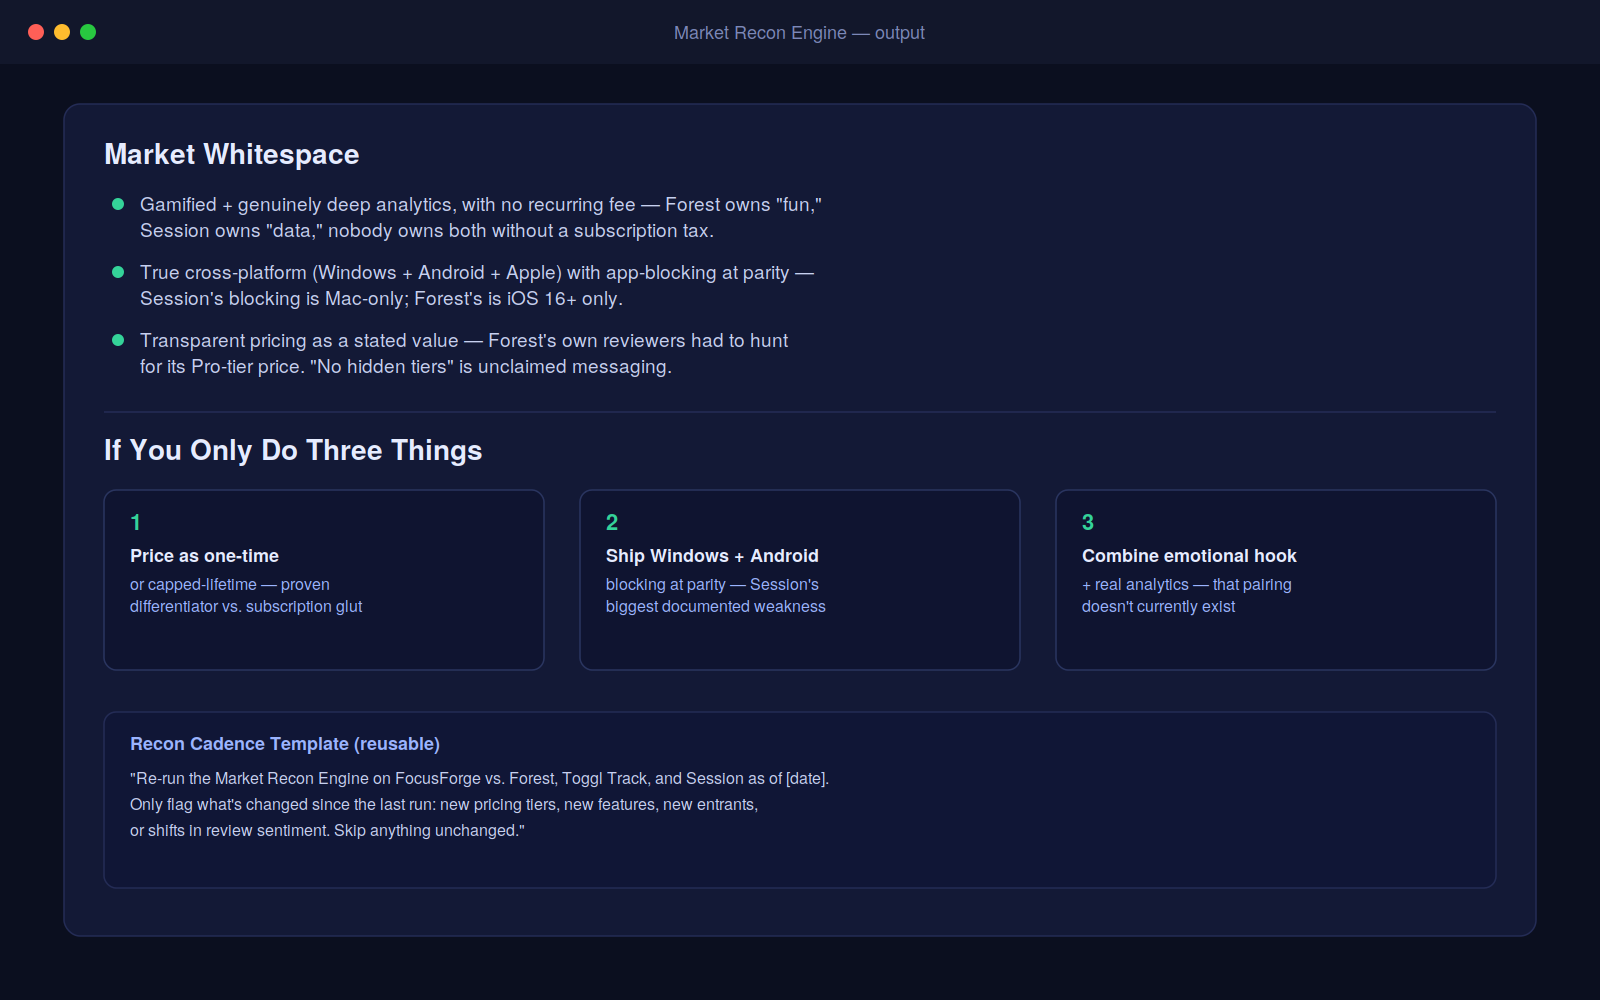Click 'differentiator vs. subscription glut' description text
1600x1000 pixels.
[x=246, y=606]
